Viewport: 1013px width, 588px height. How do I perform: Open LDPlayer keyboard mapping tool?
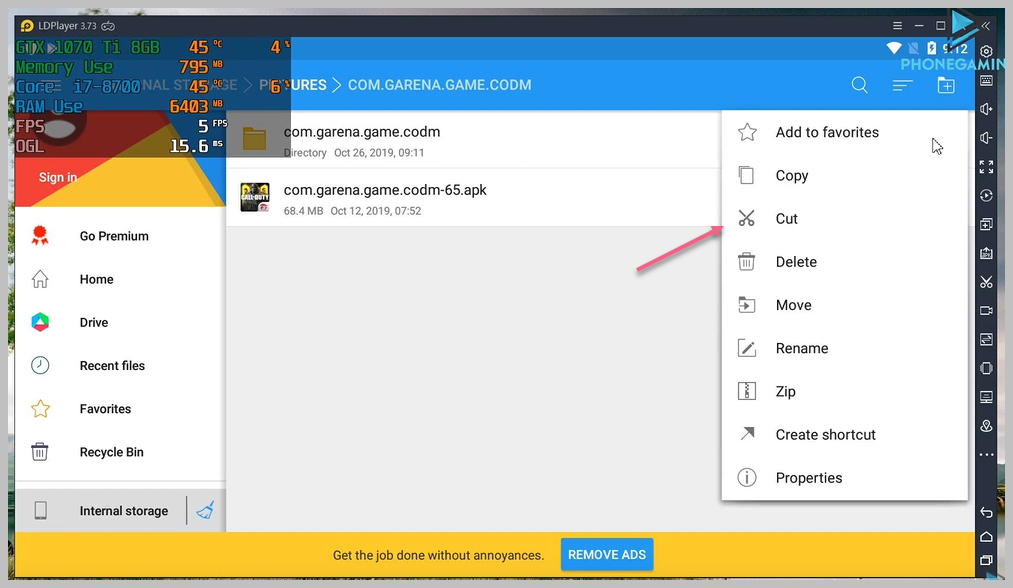pos(986,80)
